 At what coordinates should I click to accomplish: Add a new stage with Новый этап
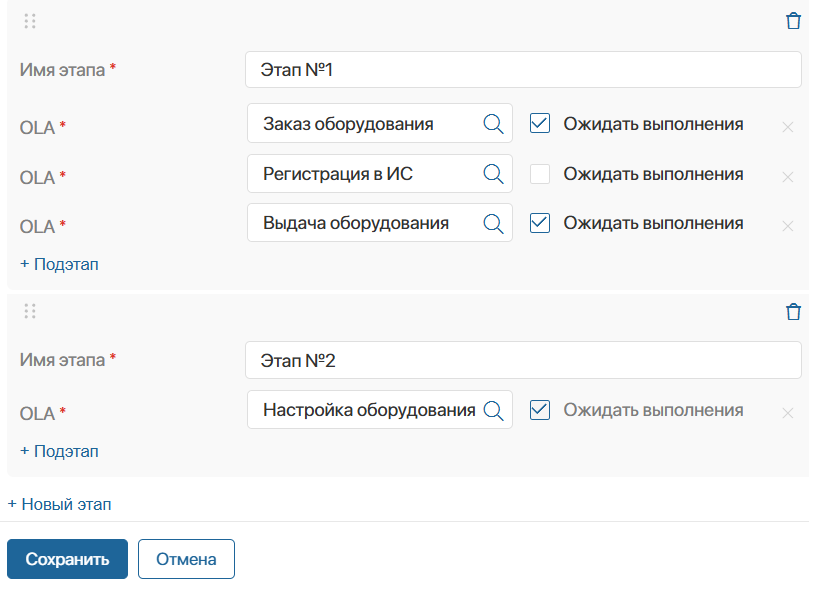point(60,504)
